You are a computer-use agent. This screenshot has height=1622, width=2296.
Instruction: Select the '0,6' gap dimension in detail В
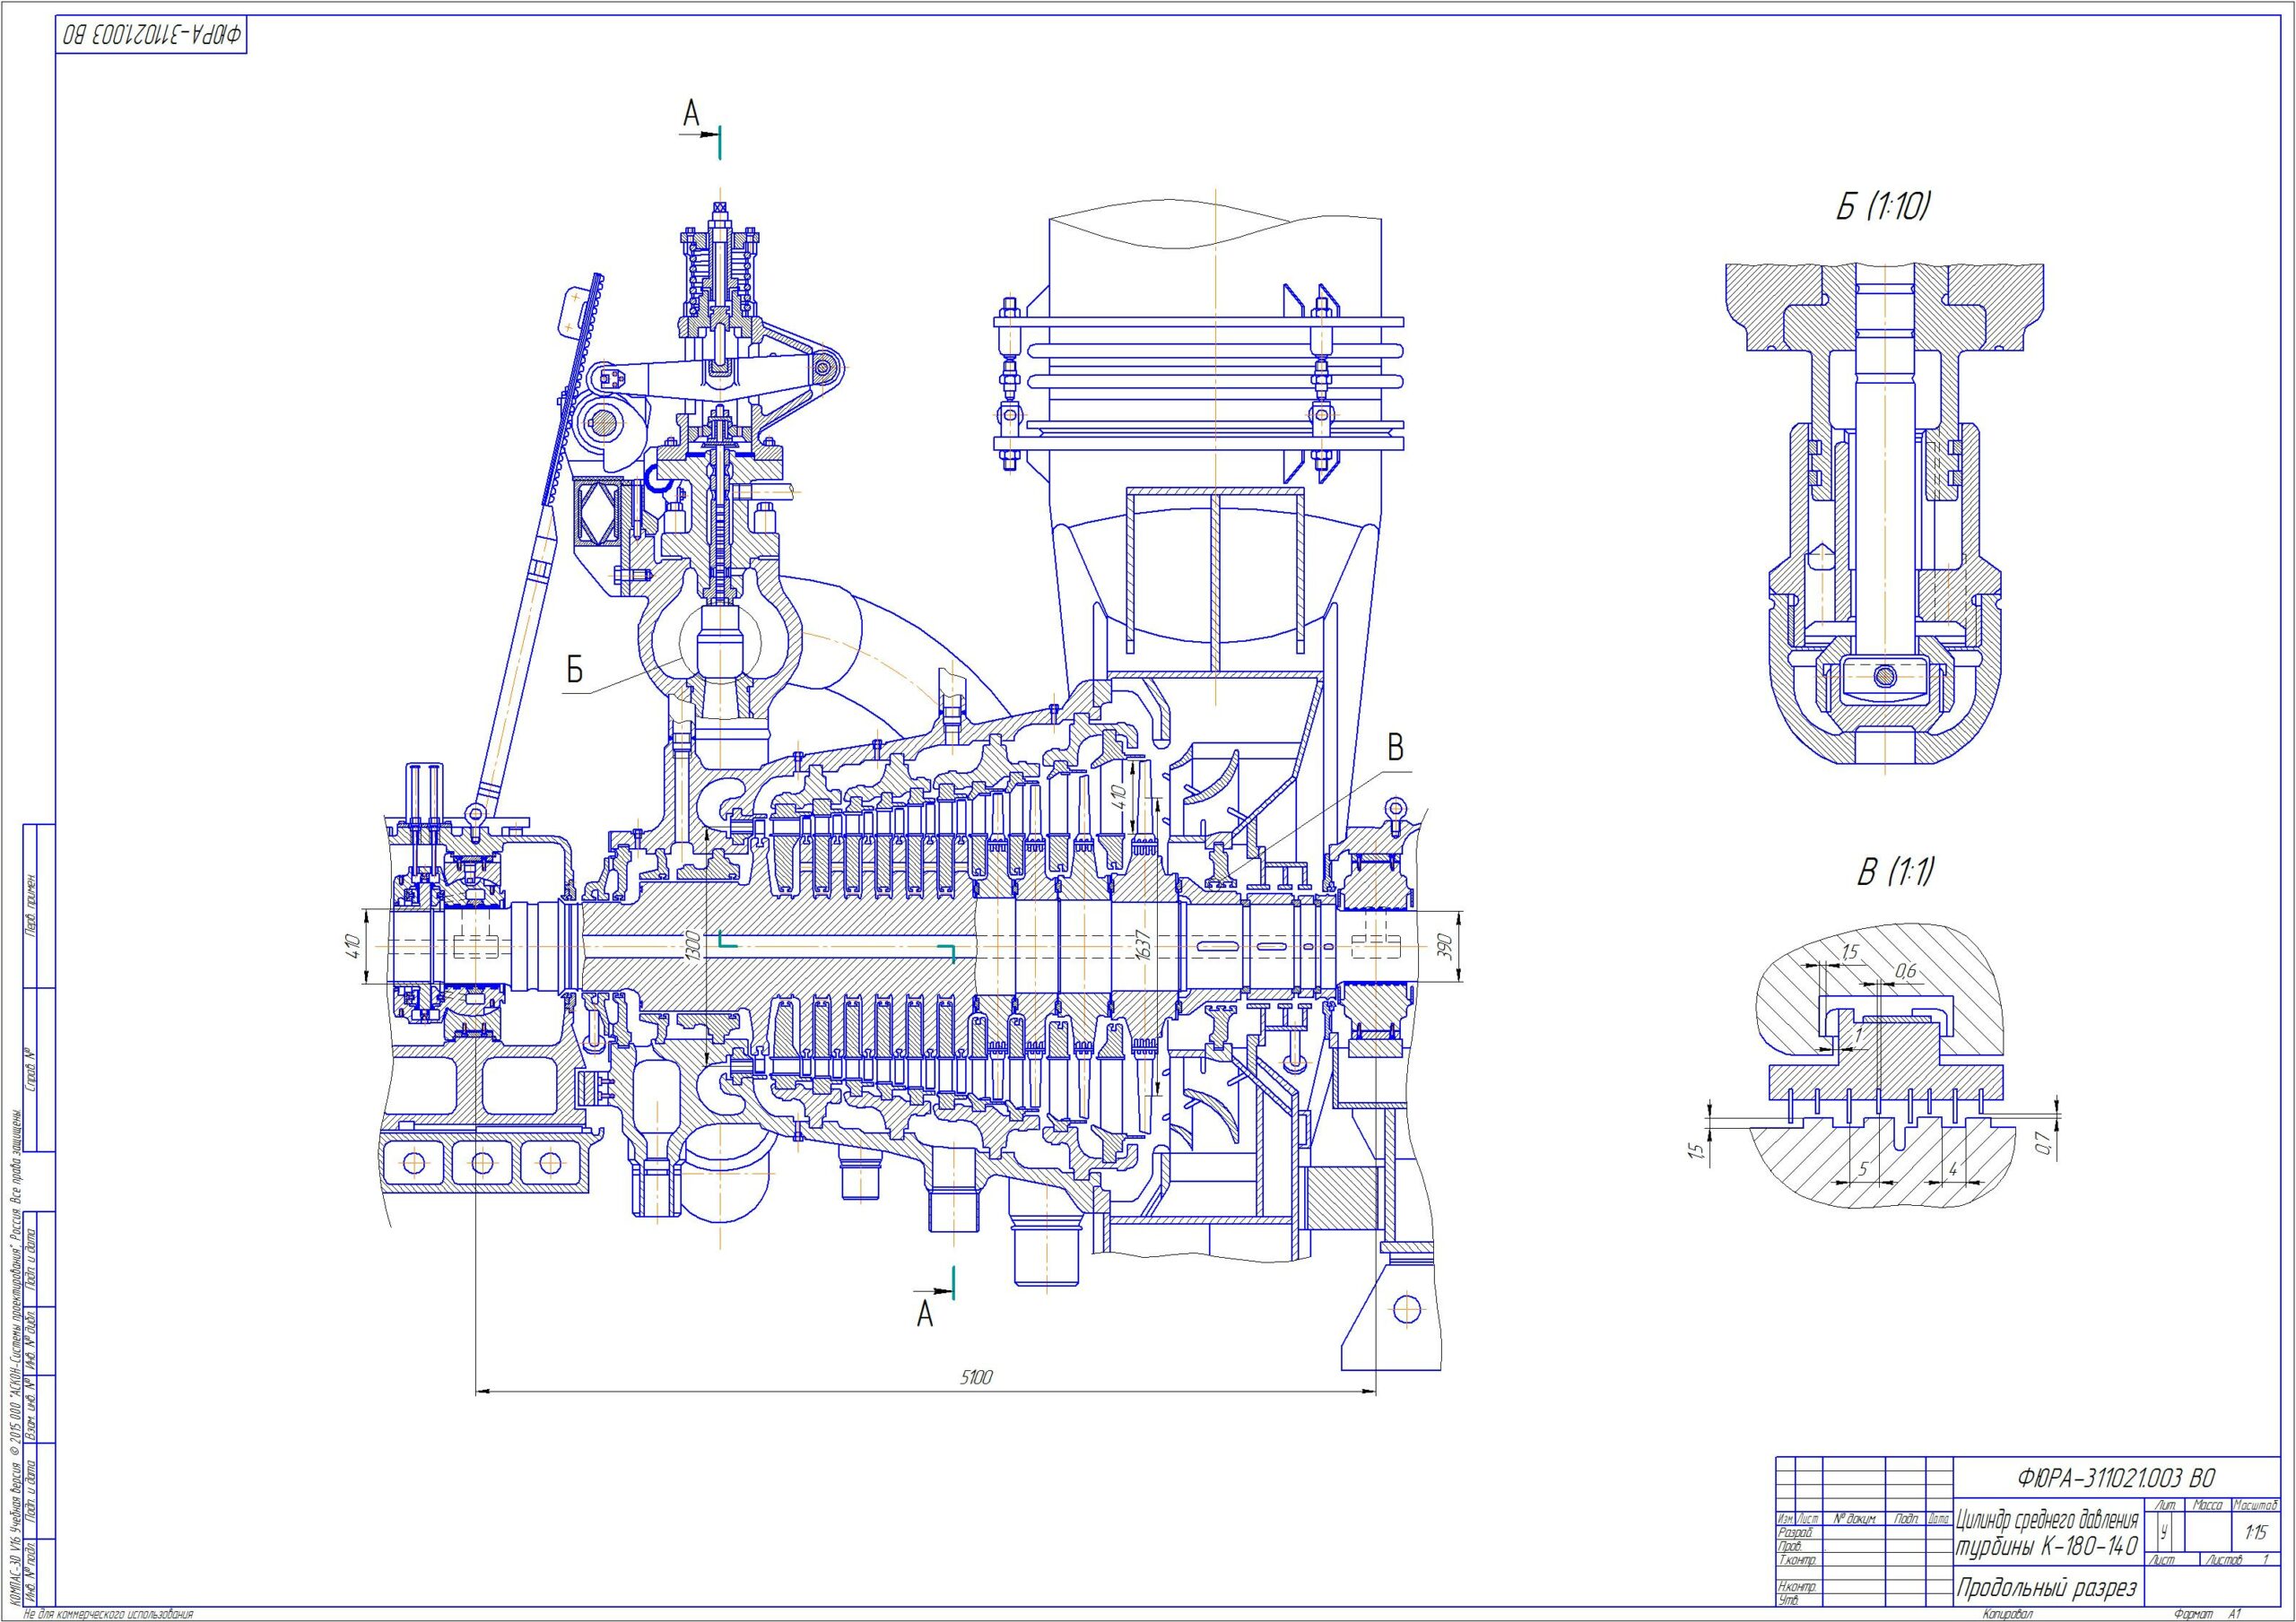coord(1906,970)
